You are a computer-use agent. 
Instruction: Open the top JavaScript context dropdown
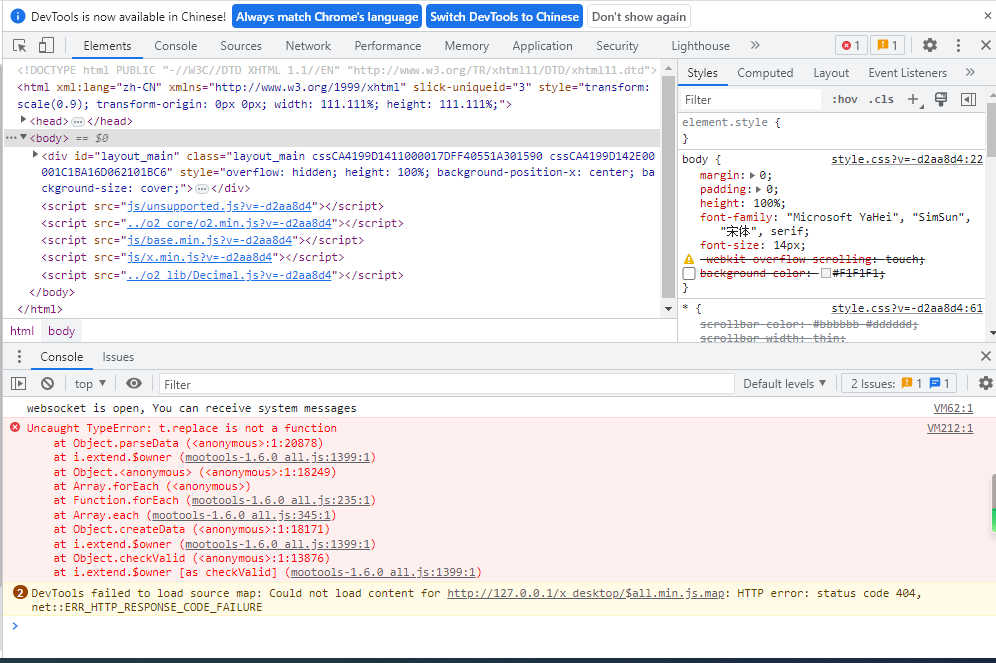89,384
